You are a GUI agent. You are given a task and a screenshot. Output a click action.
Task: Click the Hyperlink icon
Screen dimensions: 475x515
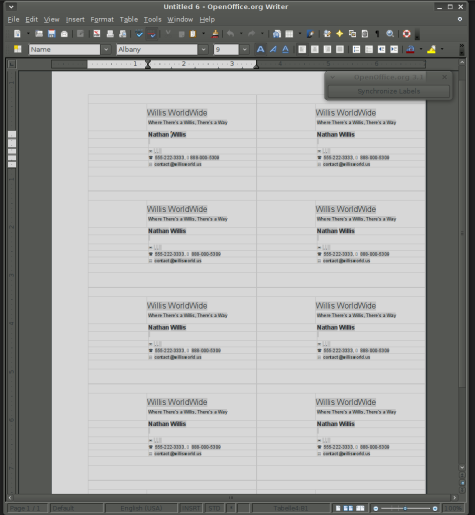click(x=277, y=34)
